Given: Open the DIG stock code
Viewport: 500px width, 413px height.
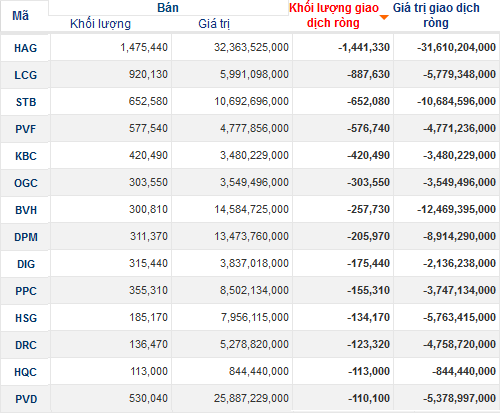Looking at the screenshot, I should pyautogui.click(x=26, y=264).
